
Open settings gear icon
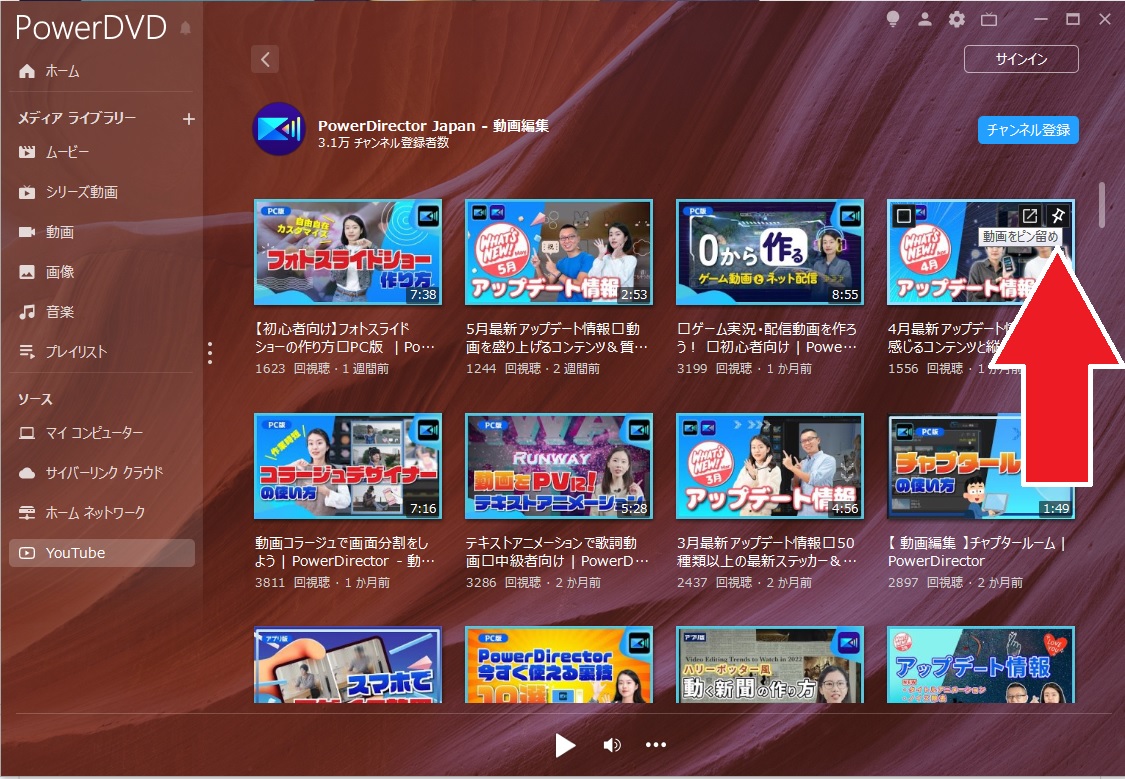point(956,19)
